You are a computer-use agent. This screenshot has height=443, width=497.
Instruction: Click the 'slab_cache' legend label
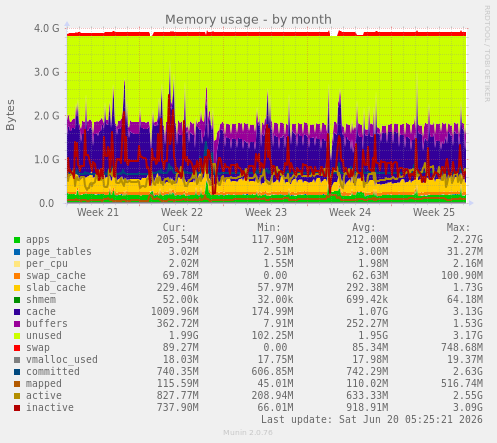pos(56,288)
